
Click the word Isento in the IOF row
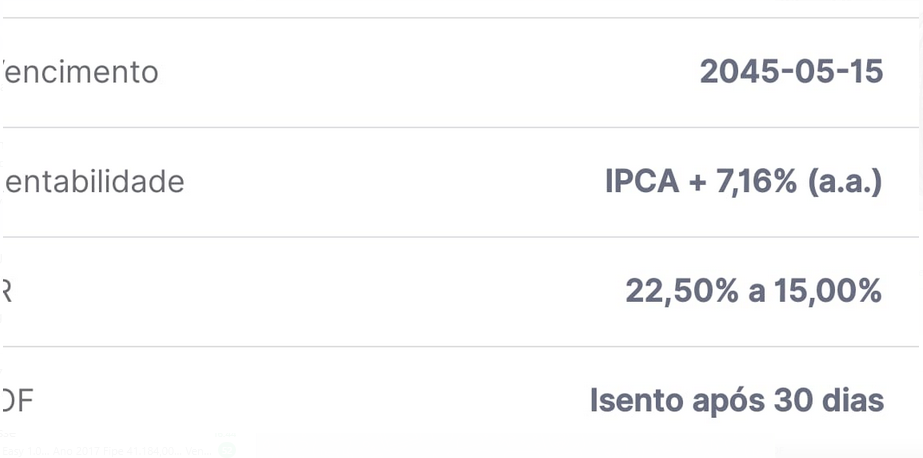click(x=637, y=401)
